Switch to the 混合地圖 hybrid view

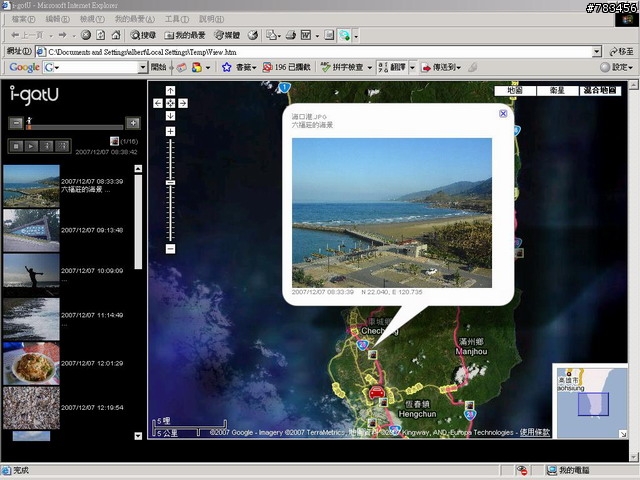pos(600,90)
